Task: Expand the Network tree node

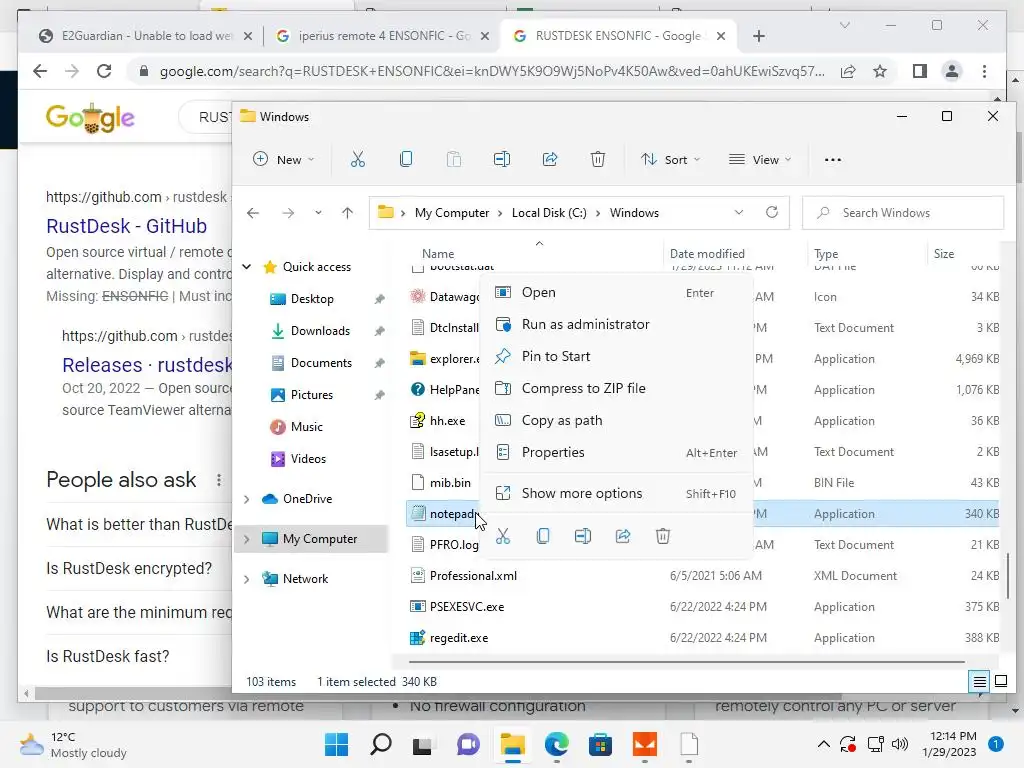Action: click(x=247, y=579)
